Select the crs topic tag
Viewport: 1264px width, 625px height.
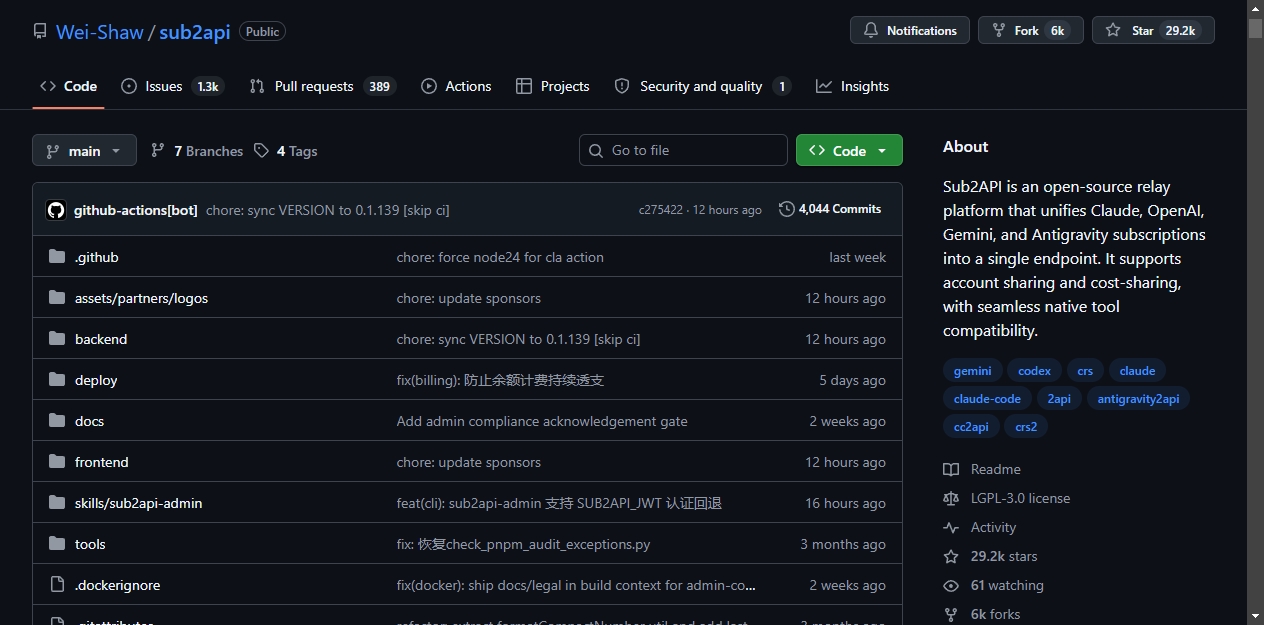pos(1085,371)
